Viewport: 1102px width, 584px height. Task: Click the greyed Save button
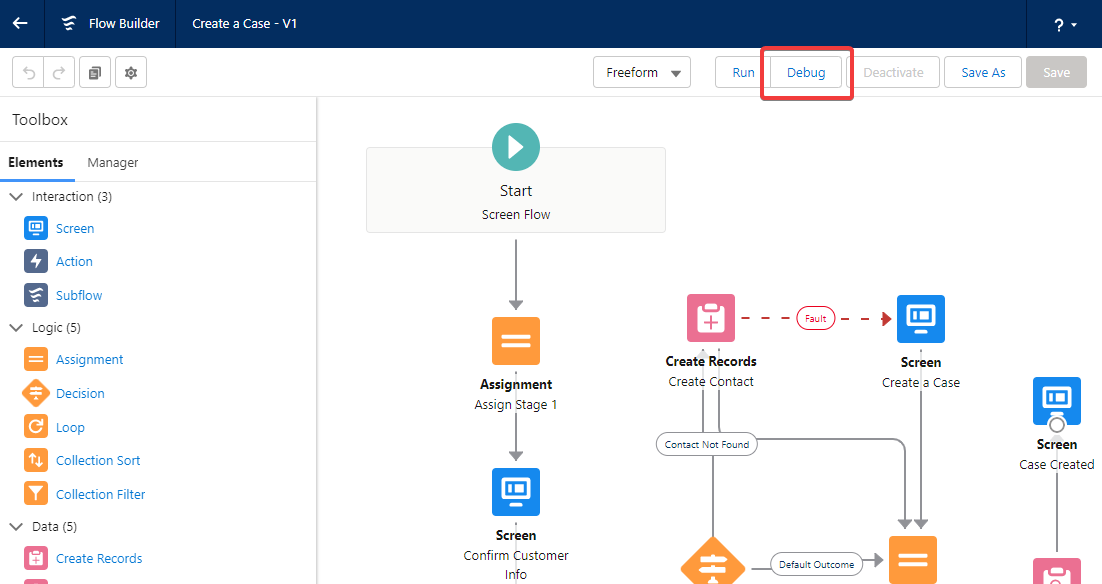[1056, 72]
